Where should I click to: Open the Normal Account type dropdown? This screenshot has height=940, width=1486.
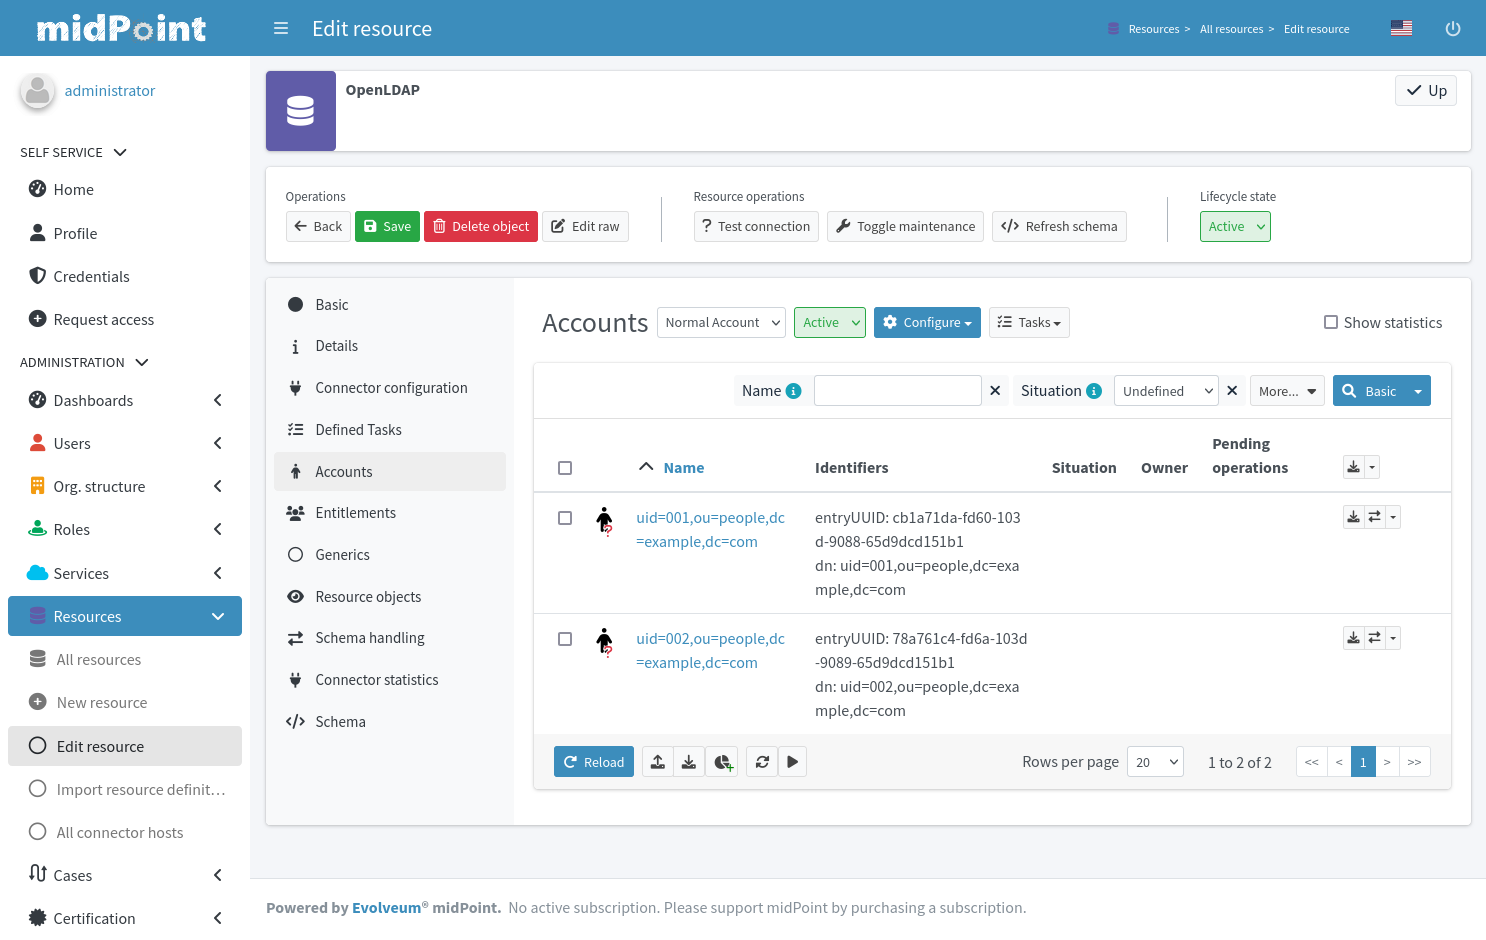[x=721, y=322]
